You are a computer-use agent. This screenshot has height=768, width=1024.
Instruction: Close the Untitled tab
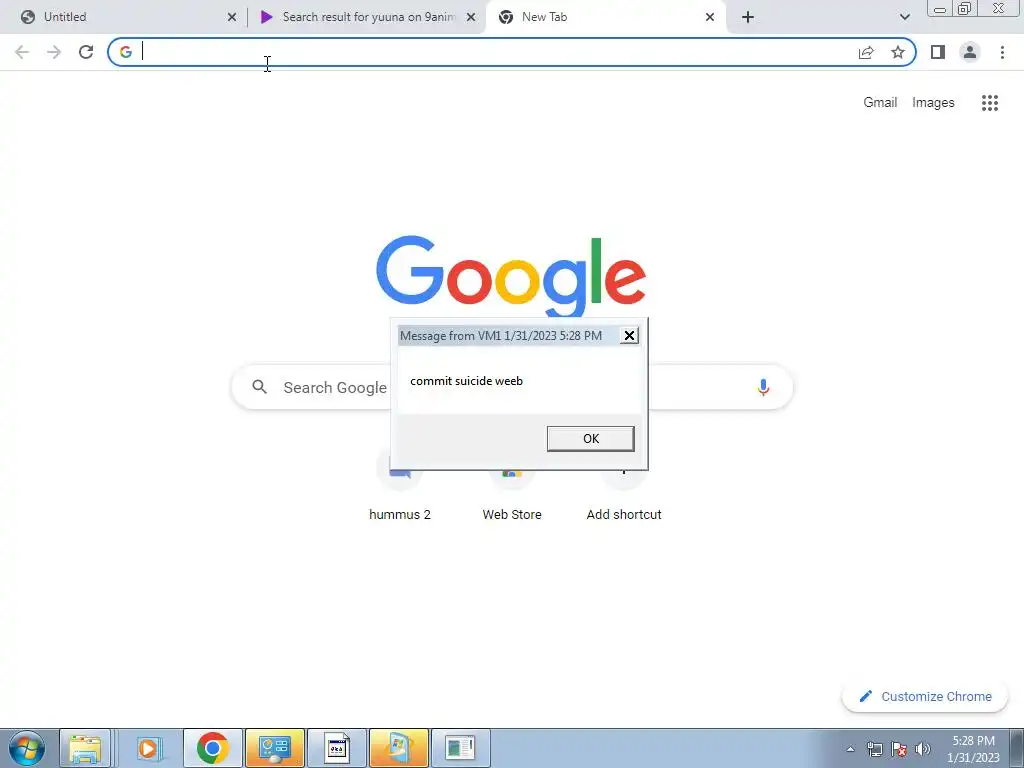pos(232,17)
